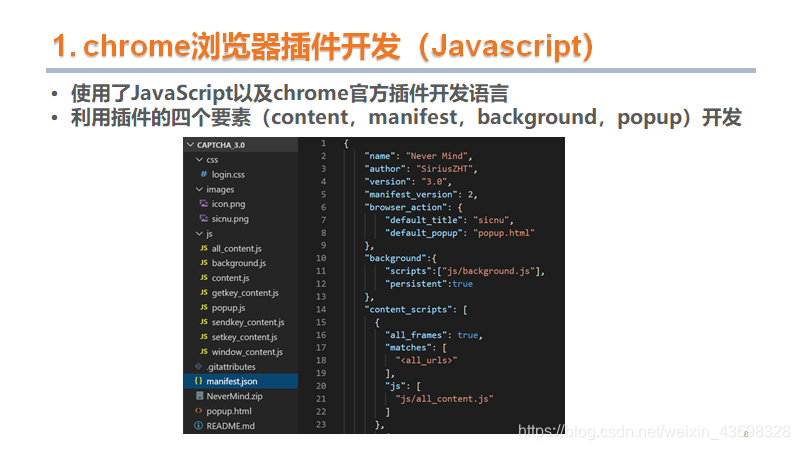This screenshot has width=800, height=450.
Task: Click the JS icon beside background.js
Action: click(x=204, y=263)
